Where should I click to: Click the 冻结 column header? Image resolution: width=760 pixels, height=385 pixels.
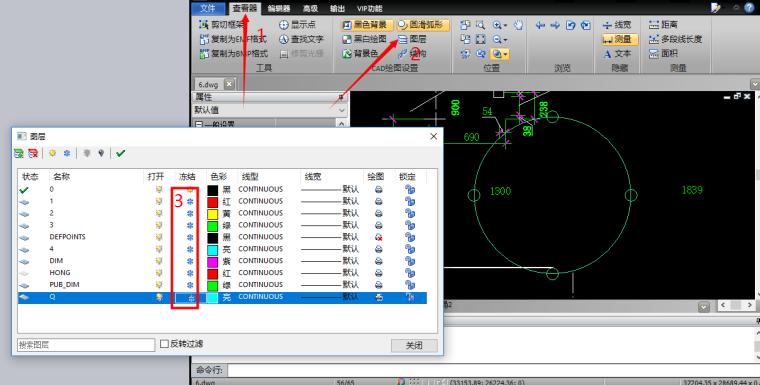tap(187, 176)
